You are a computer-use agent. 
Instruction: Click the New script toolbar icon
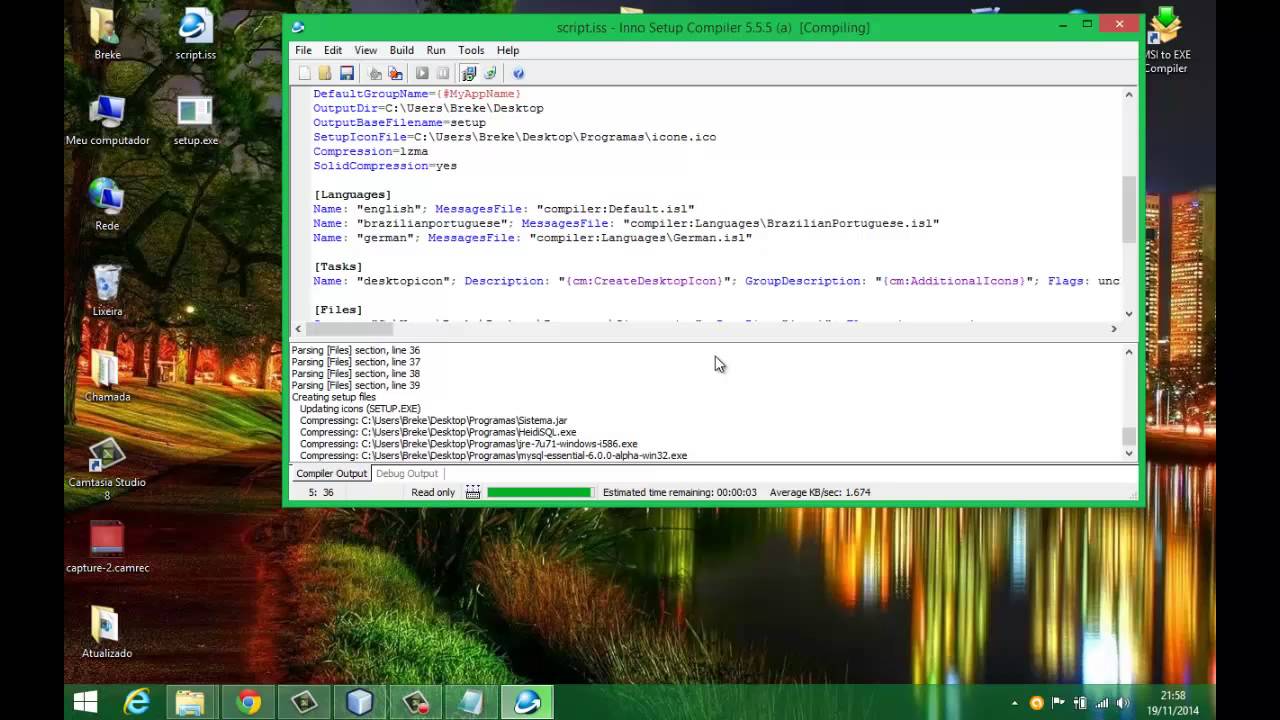coord(304,73)
